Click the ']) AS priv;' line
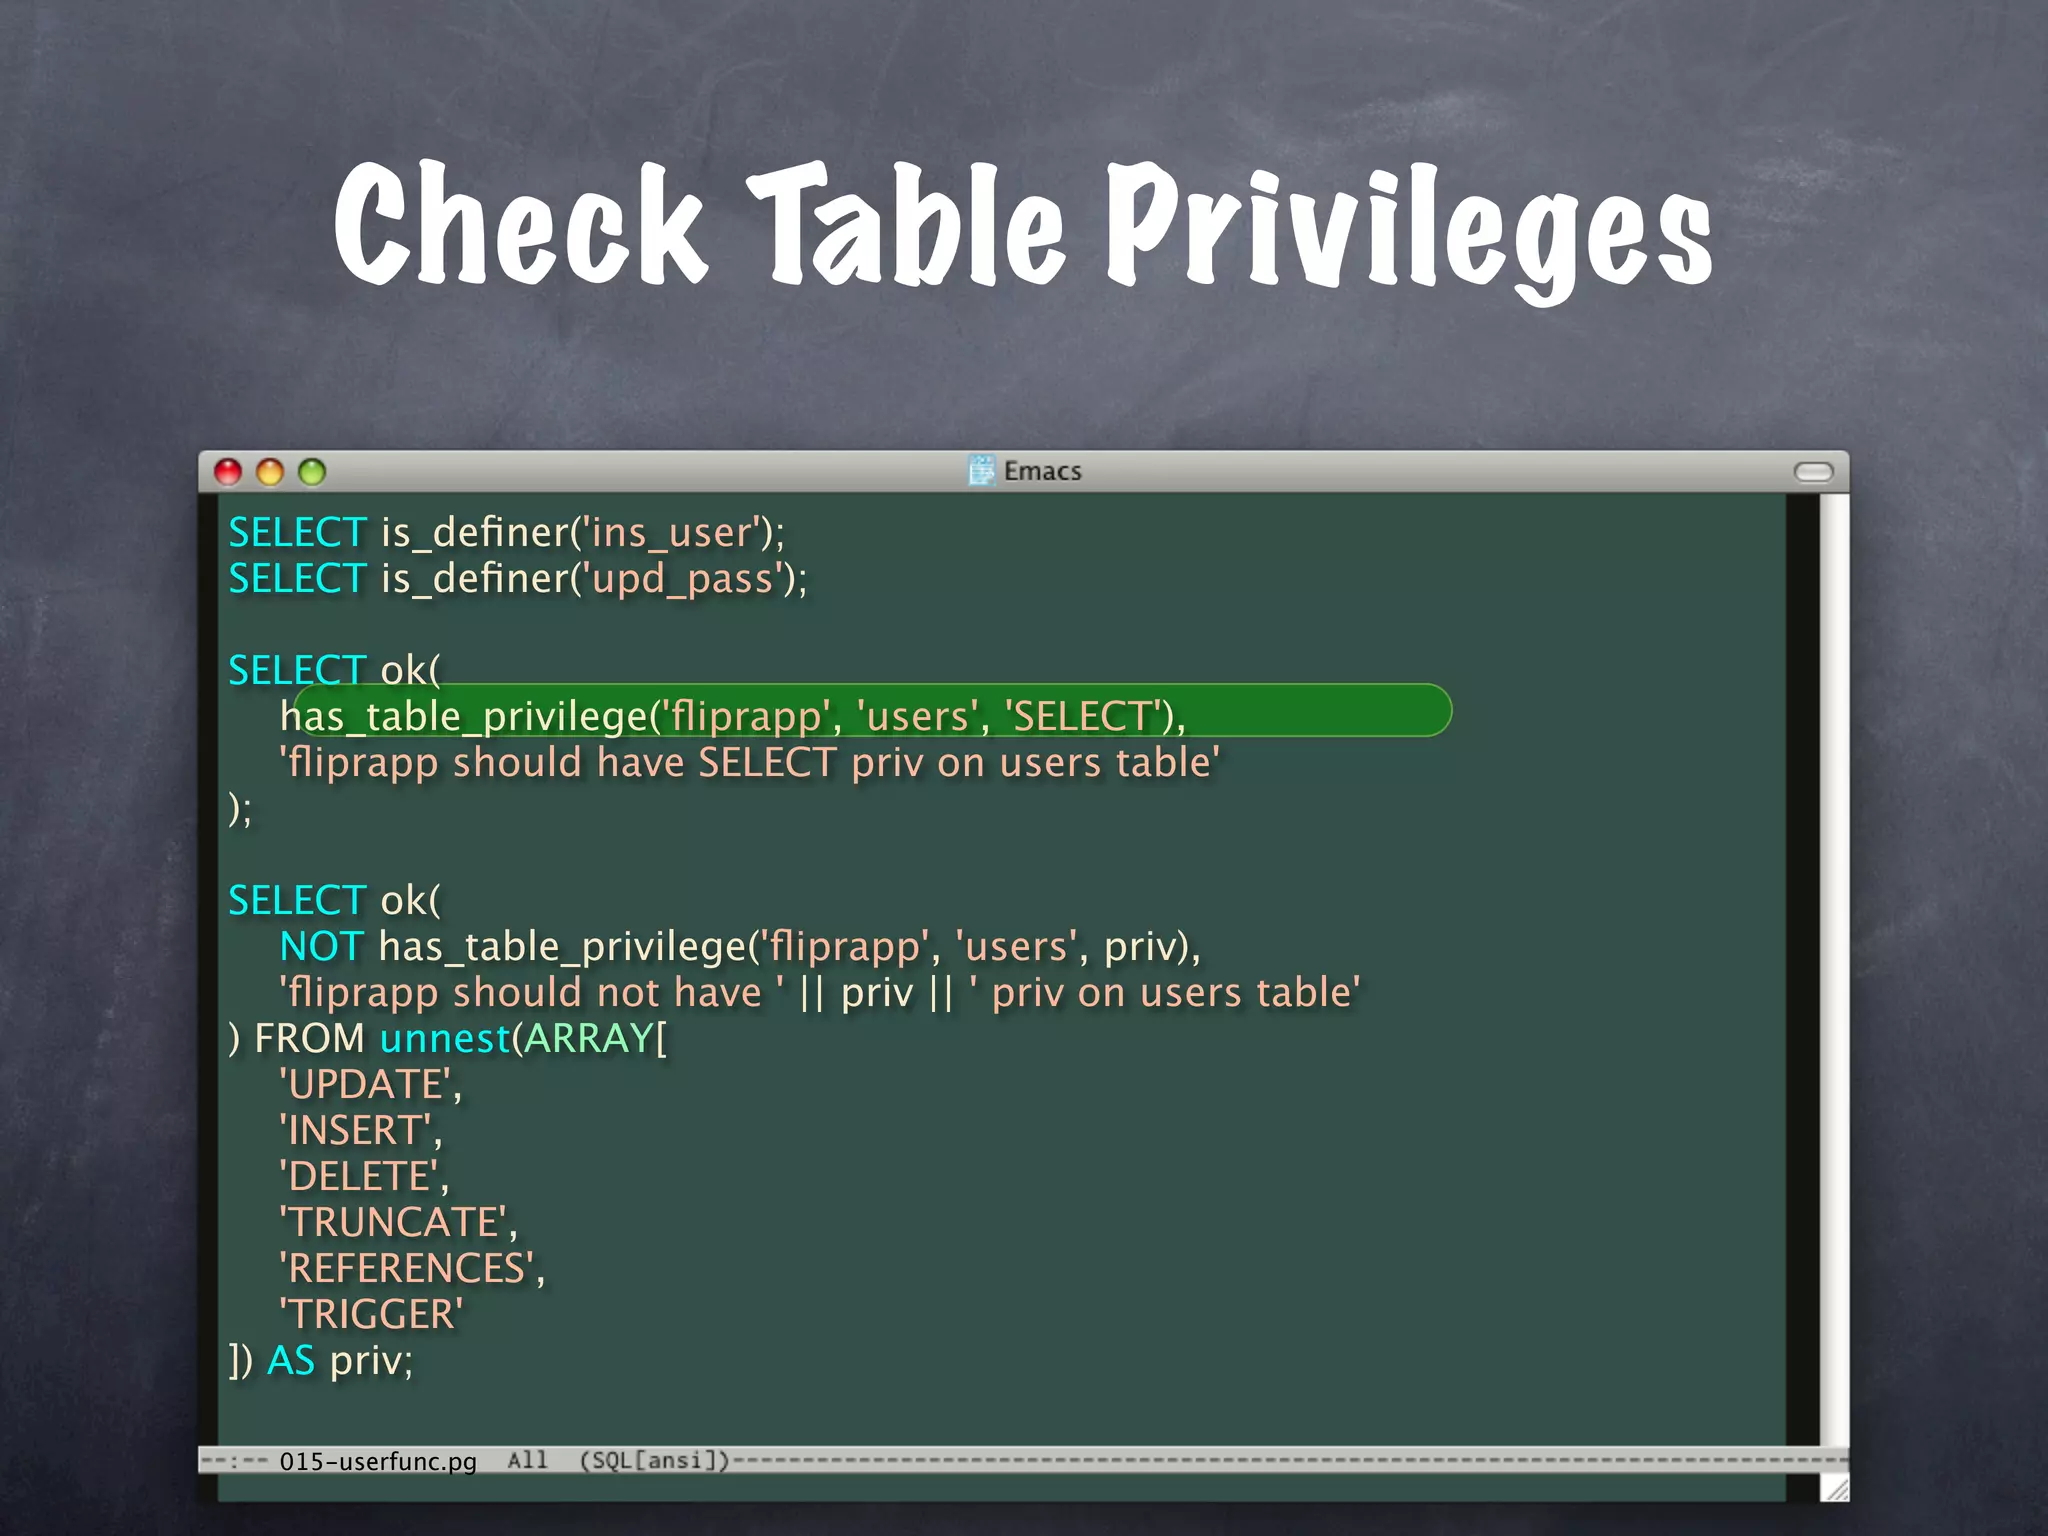 (321, 1360)
